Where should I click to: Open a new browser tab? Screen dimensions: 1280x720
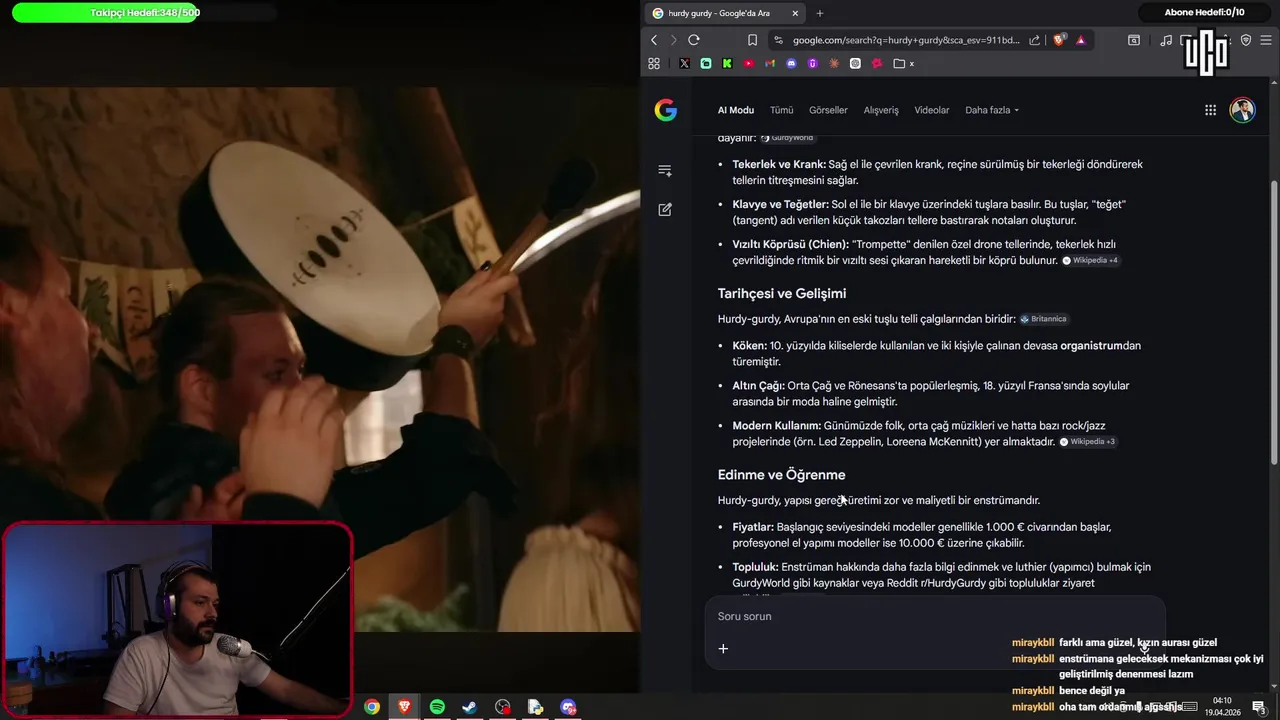pyautogui.click(x=820, y=13)
